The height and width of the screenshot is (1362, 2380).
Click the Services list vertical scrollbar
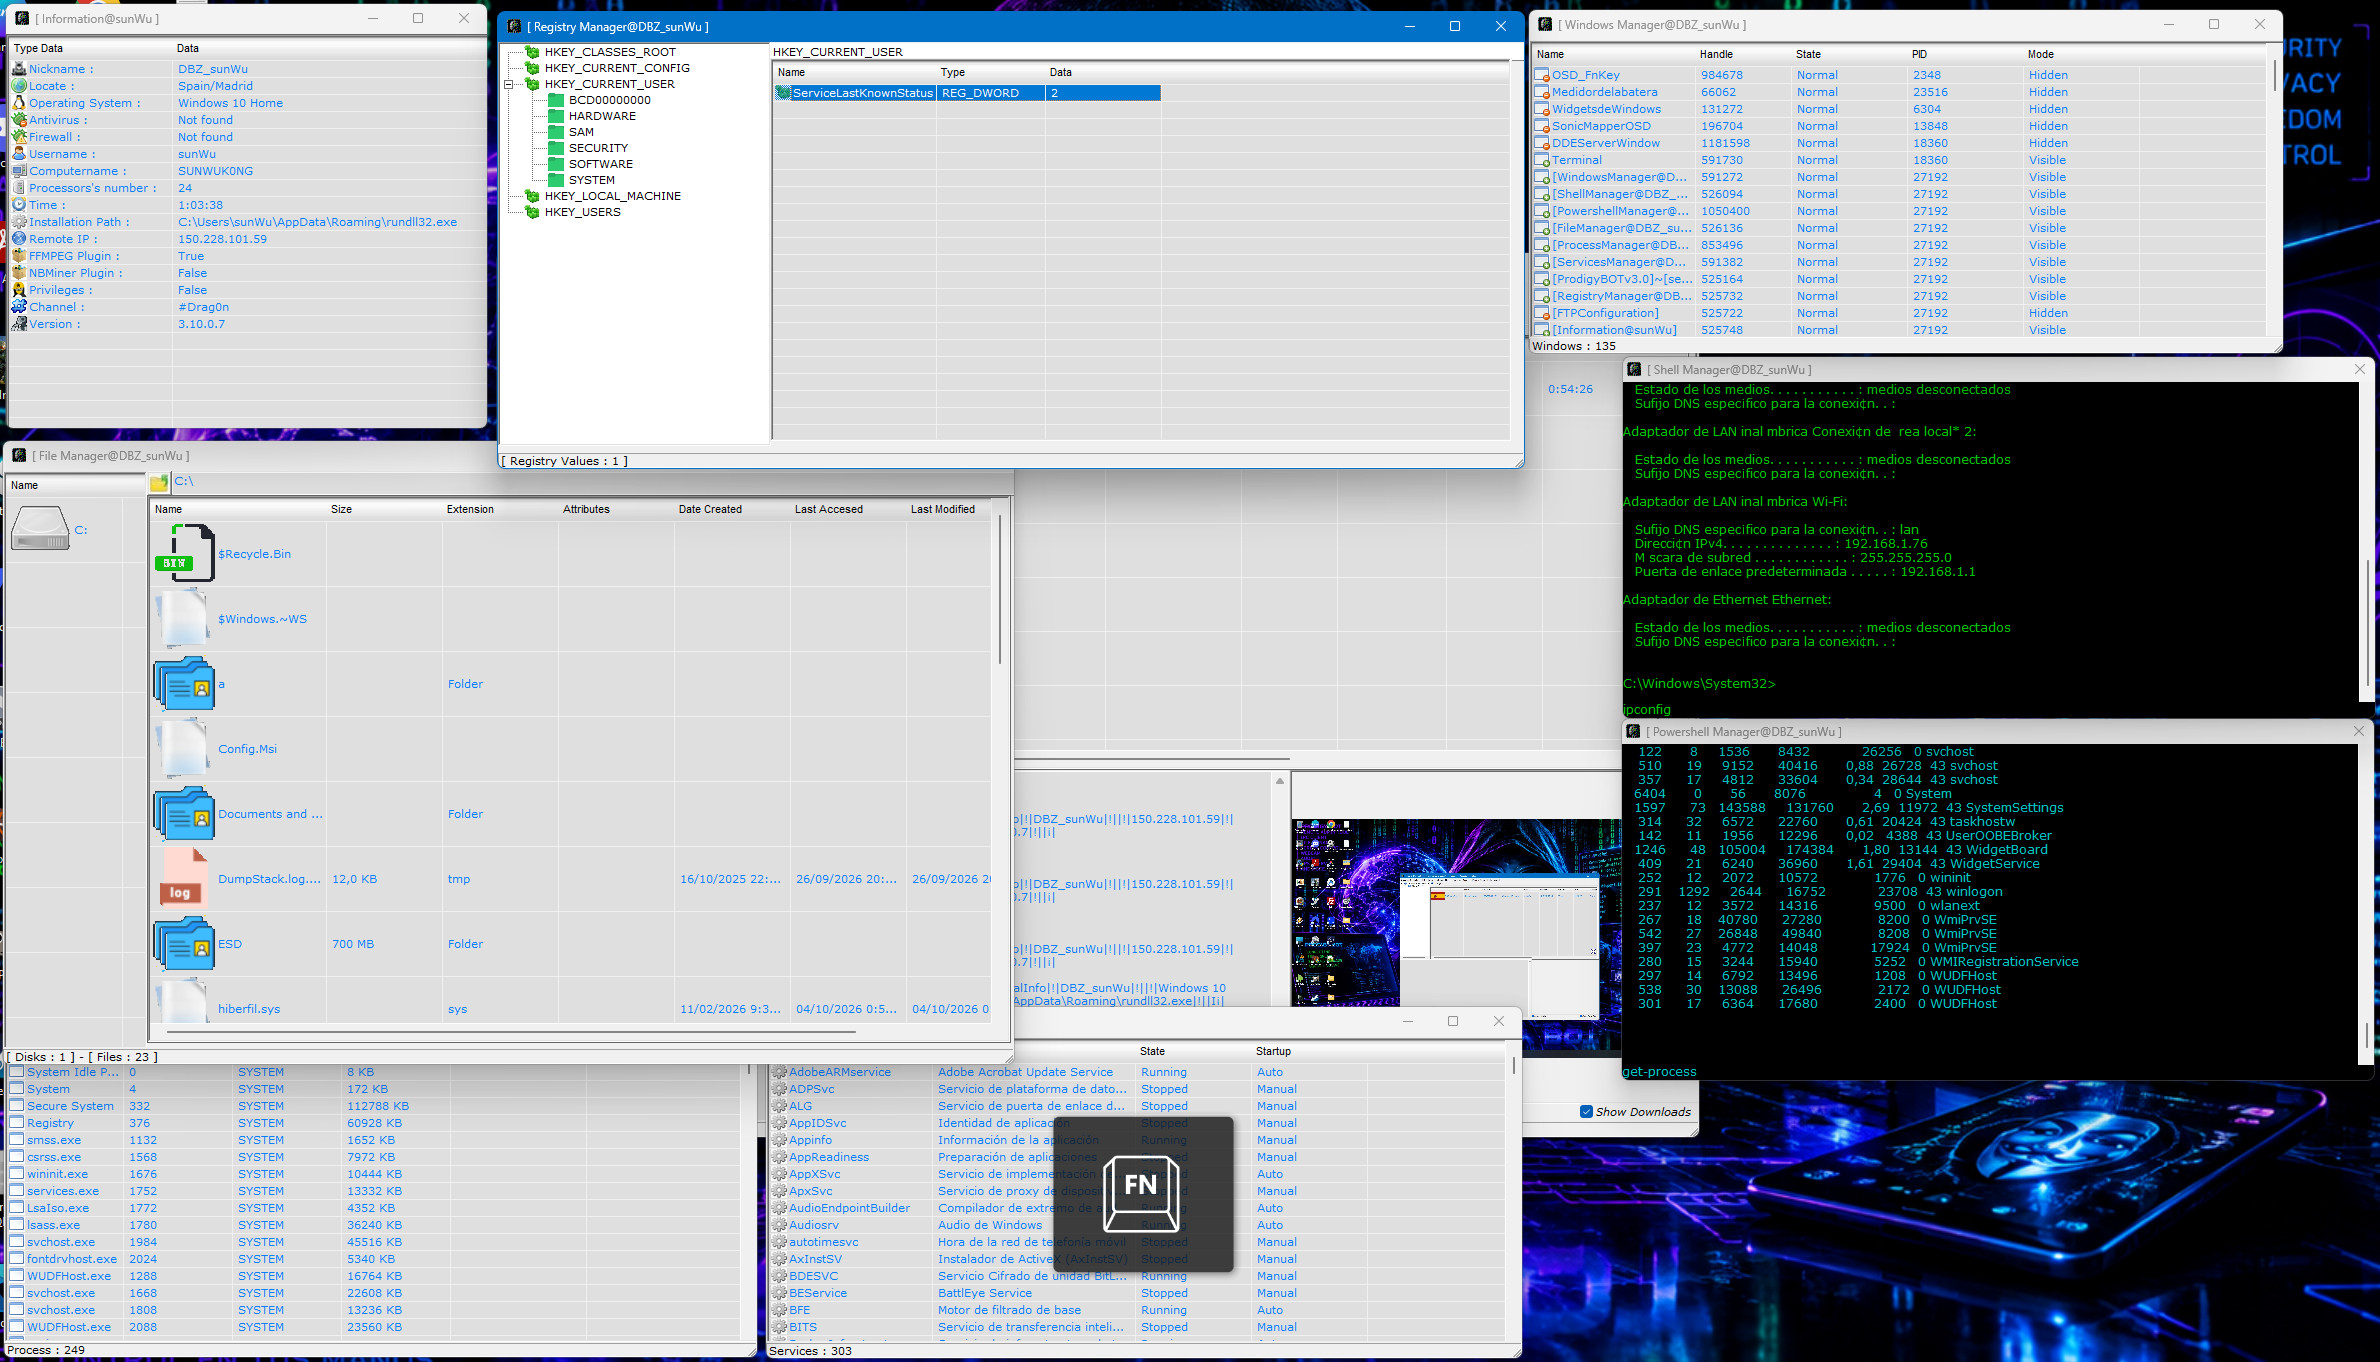(x=1514, y=1066)
